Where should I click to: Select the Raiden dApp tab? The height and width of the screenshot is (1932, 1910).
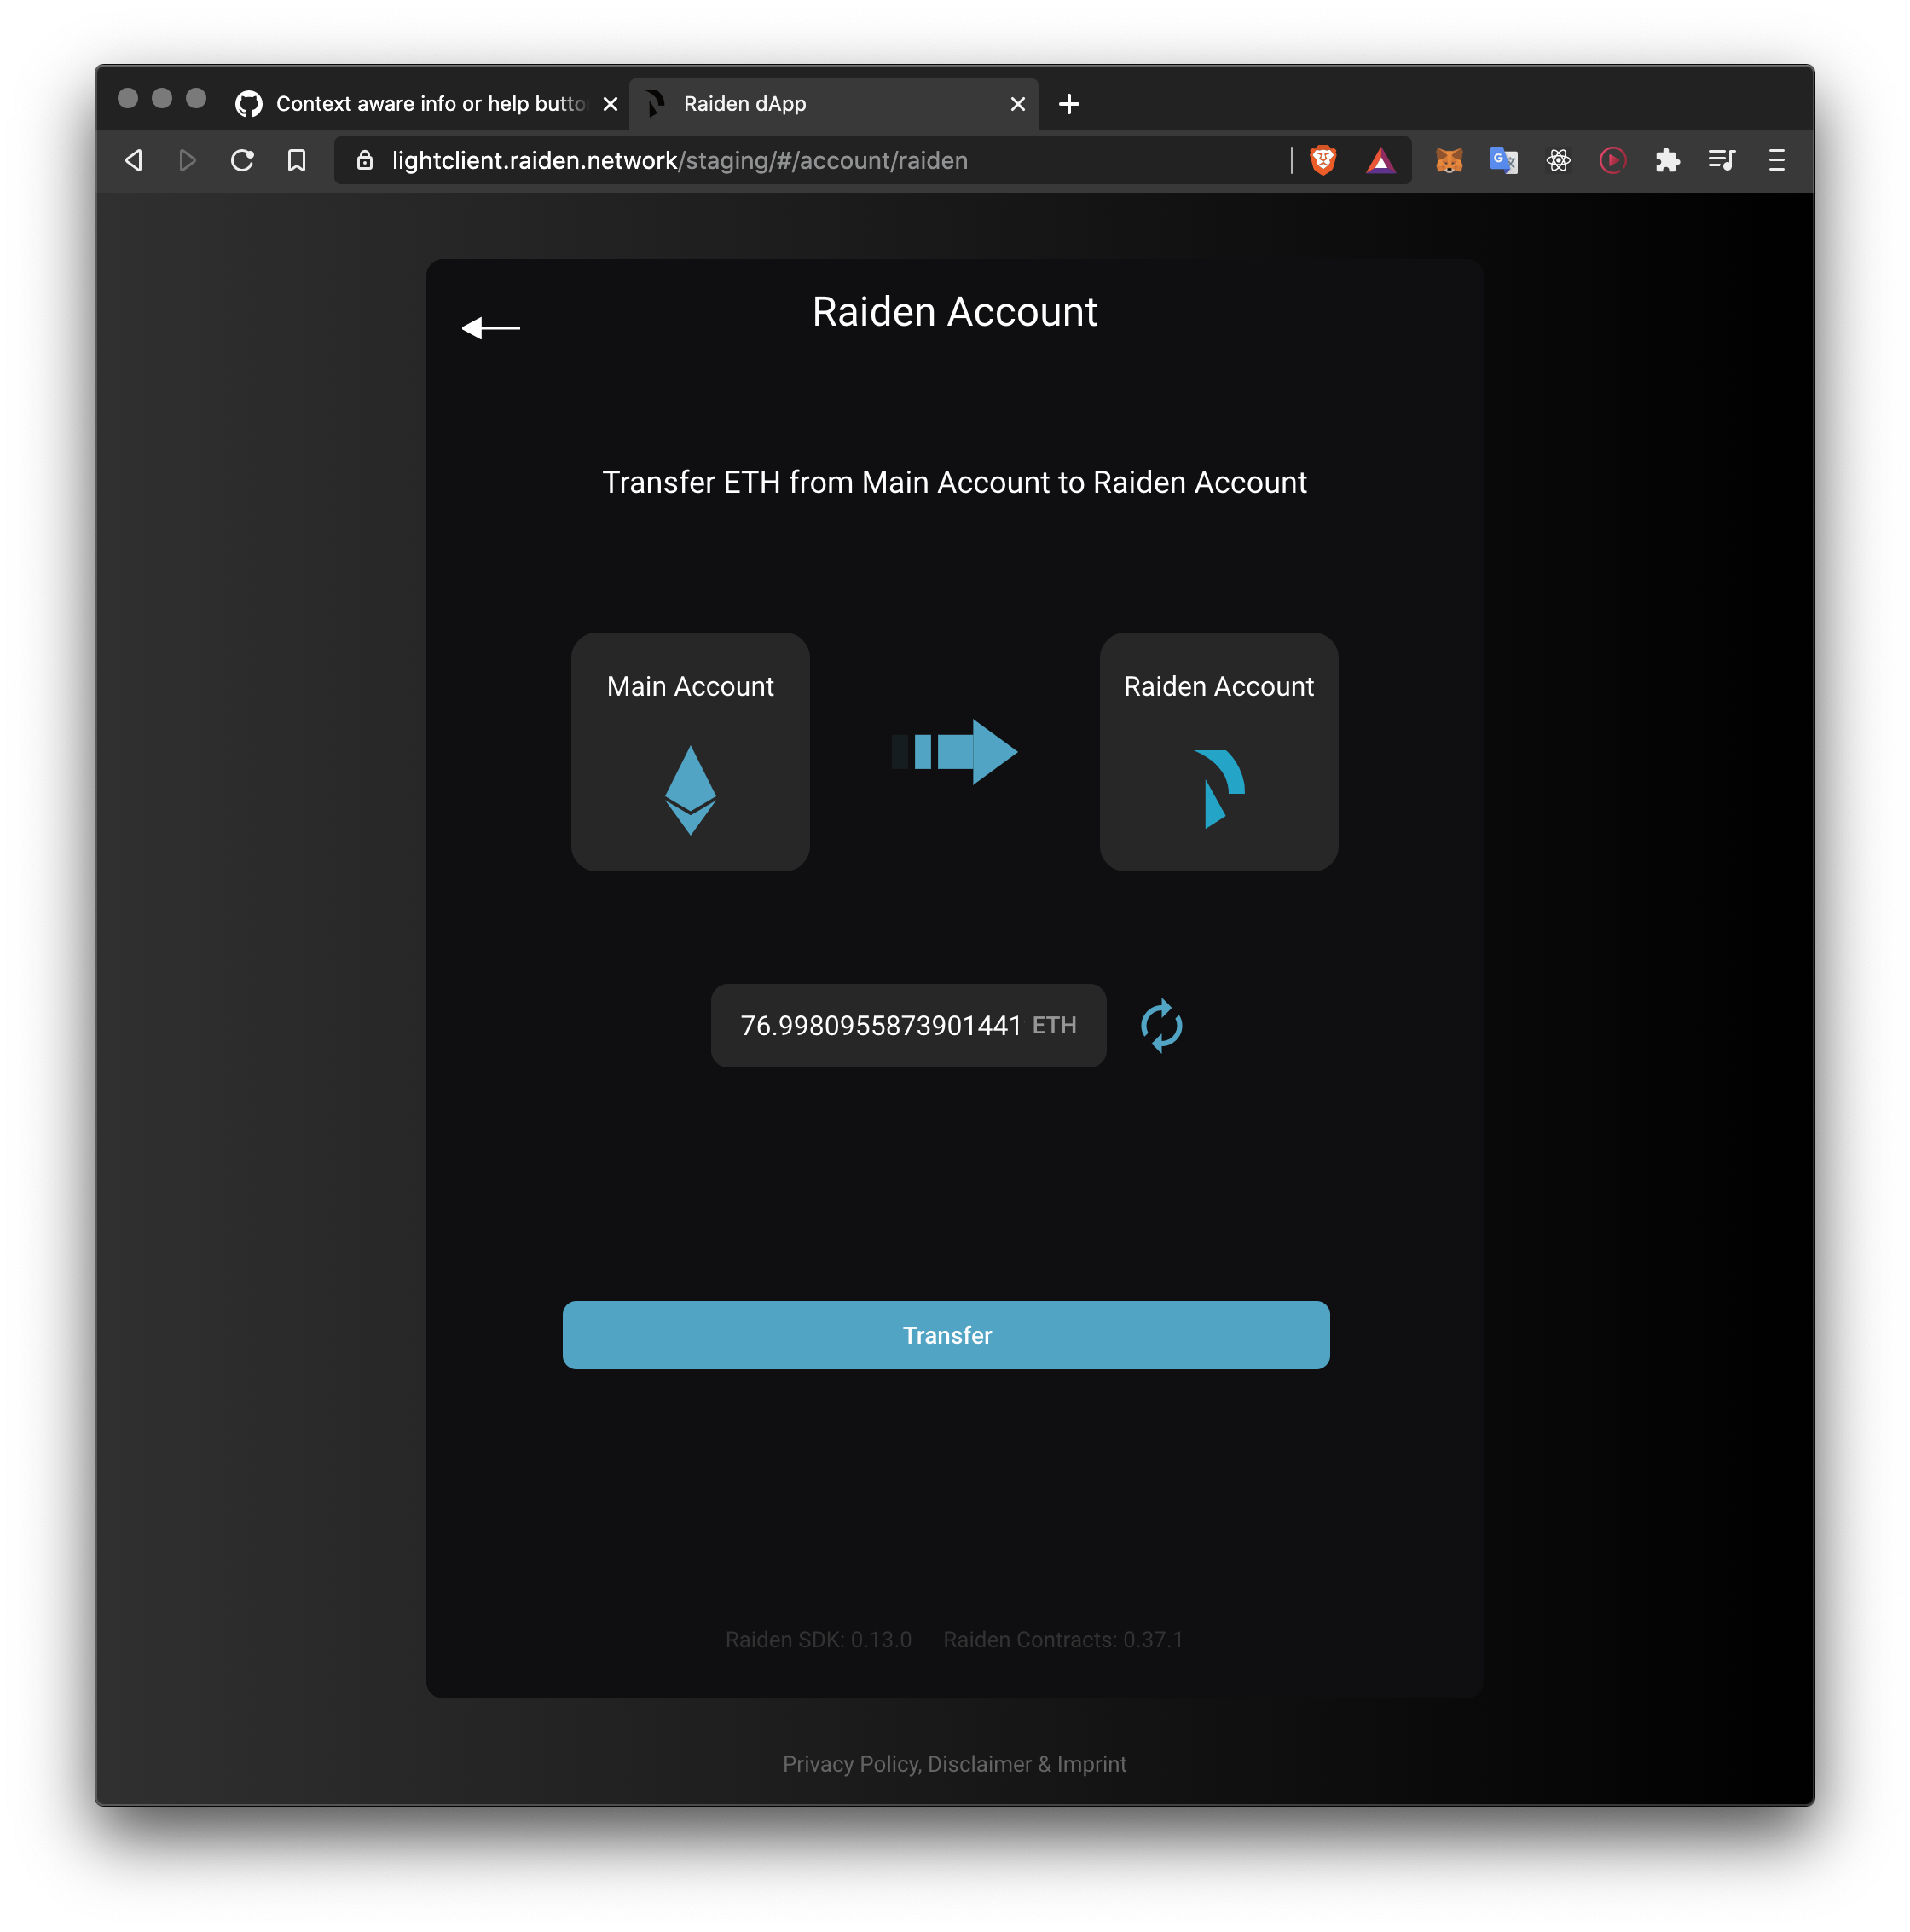[x=833, y=104]
